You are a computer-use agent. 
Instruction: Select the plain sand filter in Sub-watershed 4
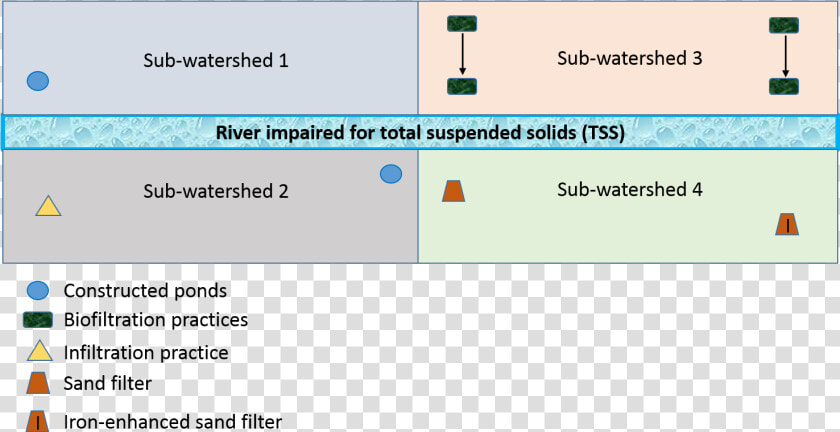(453, 191)
